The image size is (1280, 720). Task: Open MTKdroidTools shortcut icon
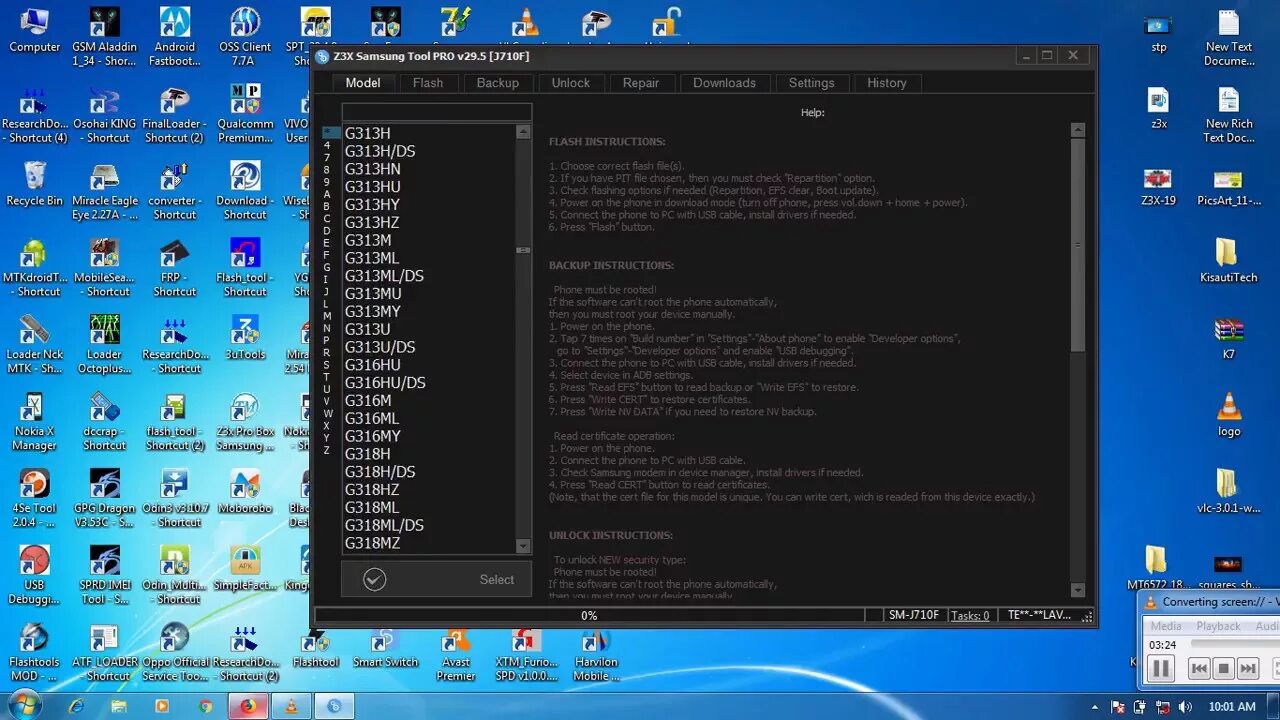point(34,268)
